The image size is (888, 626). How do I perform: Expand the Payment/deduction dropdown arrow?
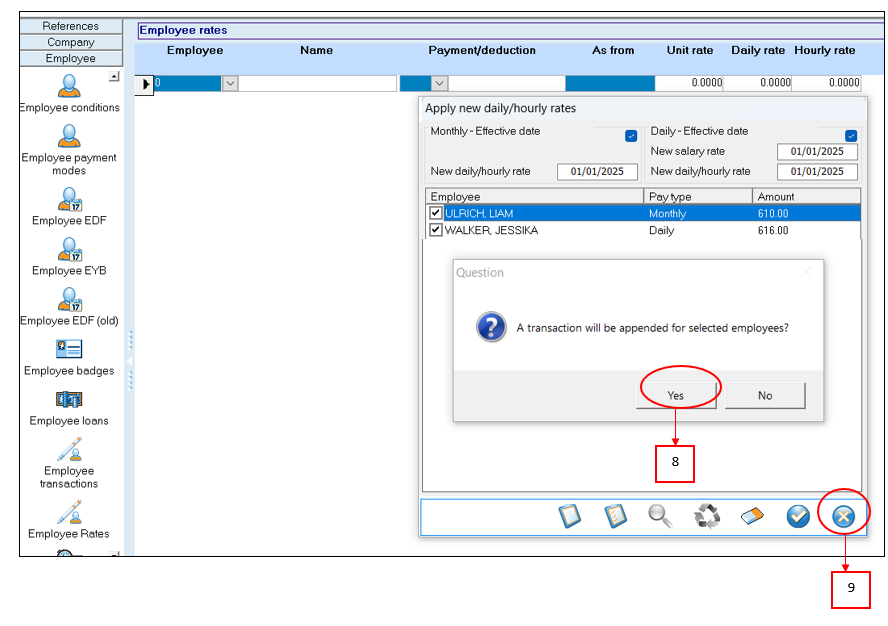[x=439, y=84]
